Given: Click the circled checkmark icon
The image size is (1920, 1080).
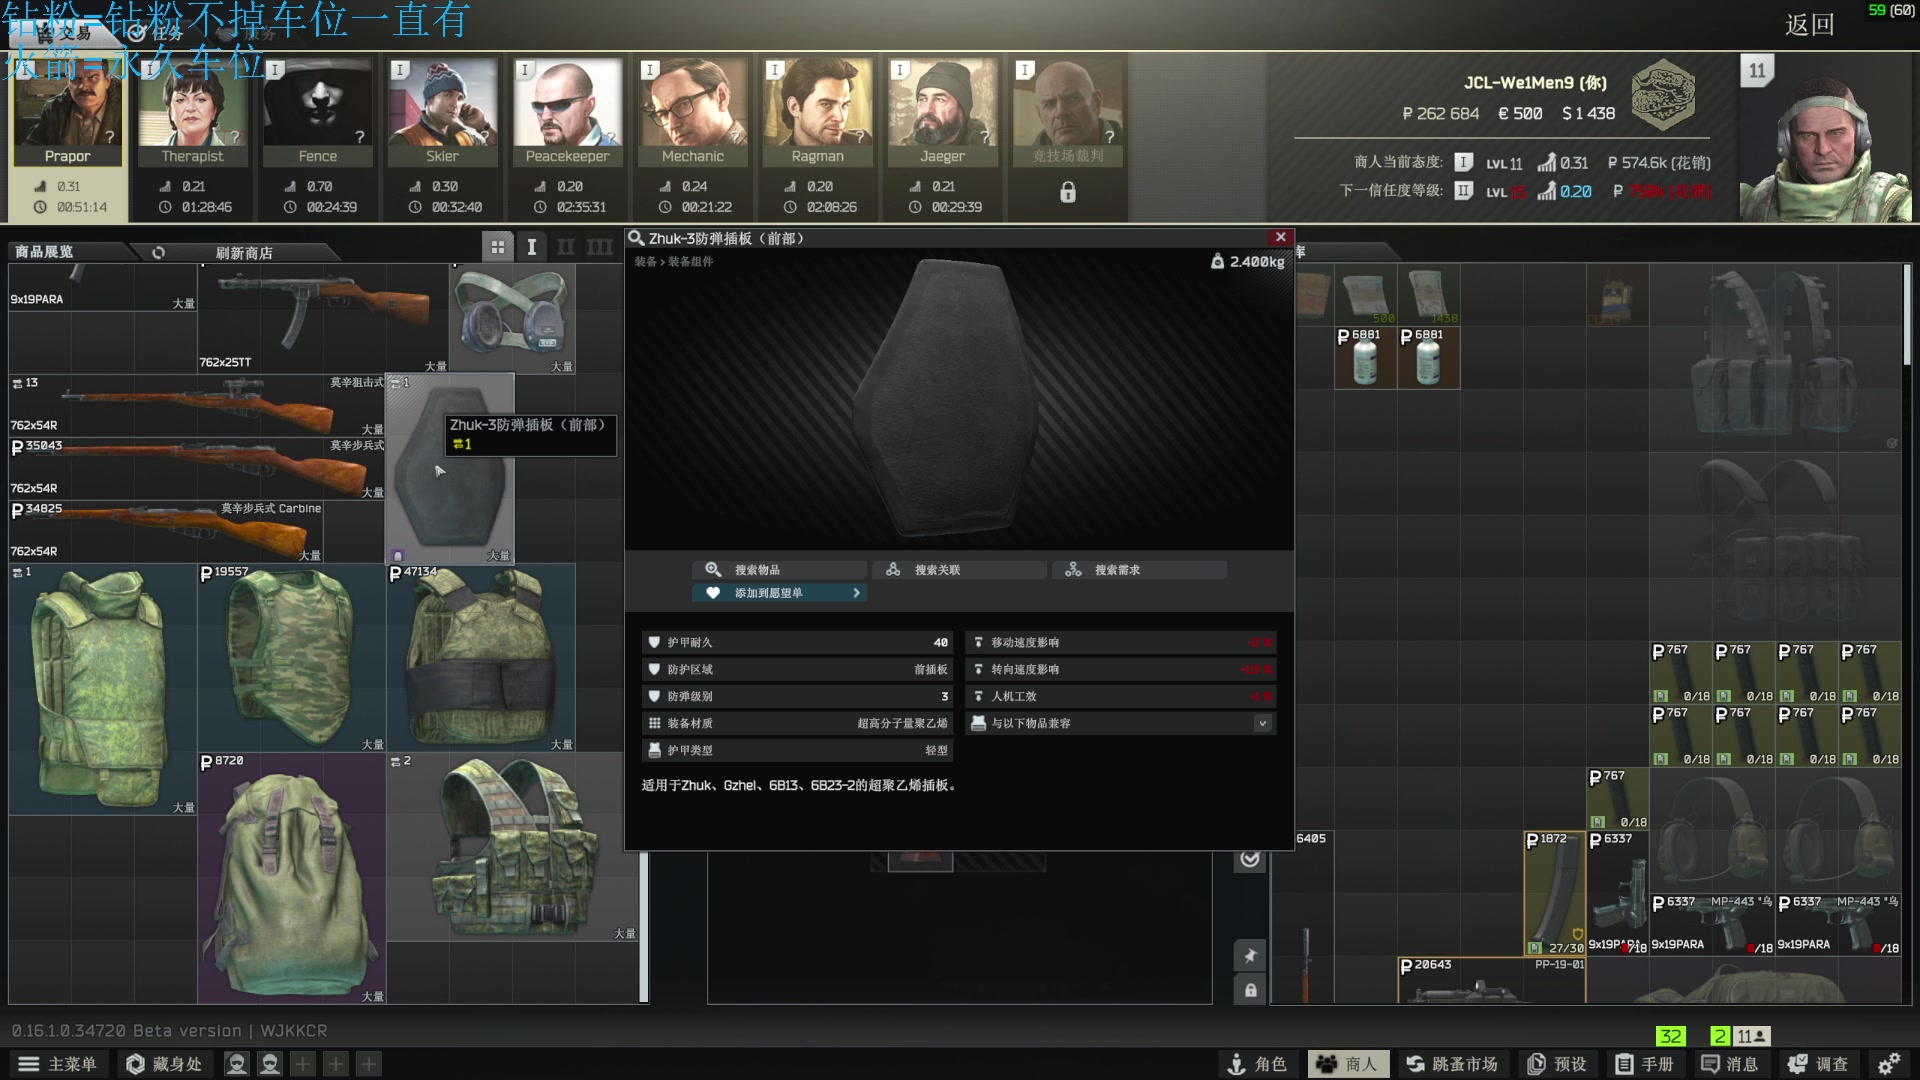Looking at the screenshot, I should (x=1250, y=858).
